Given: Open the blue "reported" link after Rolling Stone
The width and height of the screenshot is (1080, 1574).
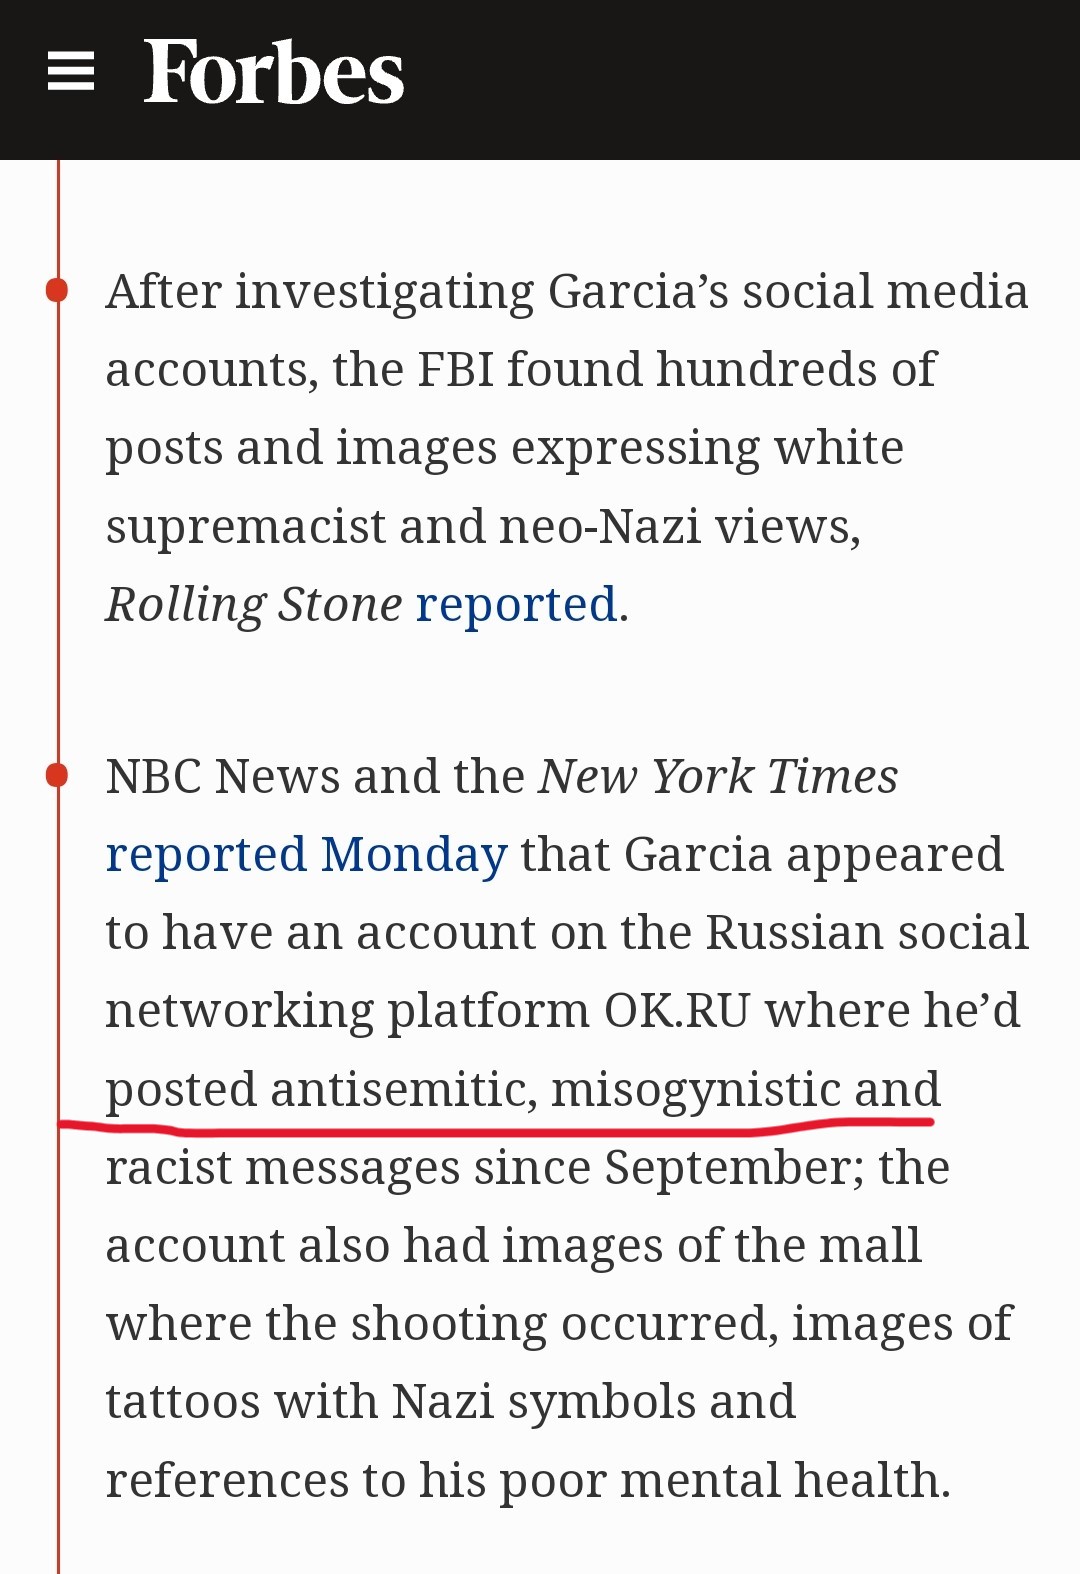Looking at the screenshot, I should pos(516,605).
